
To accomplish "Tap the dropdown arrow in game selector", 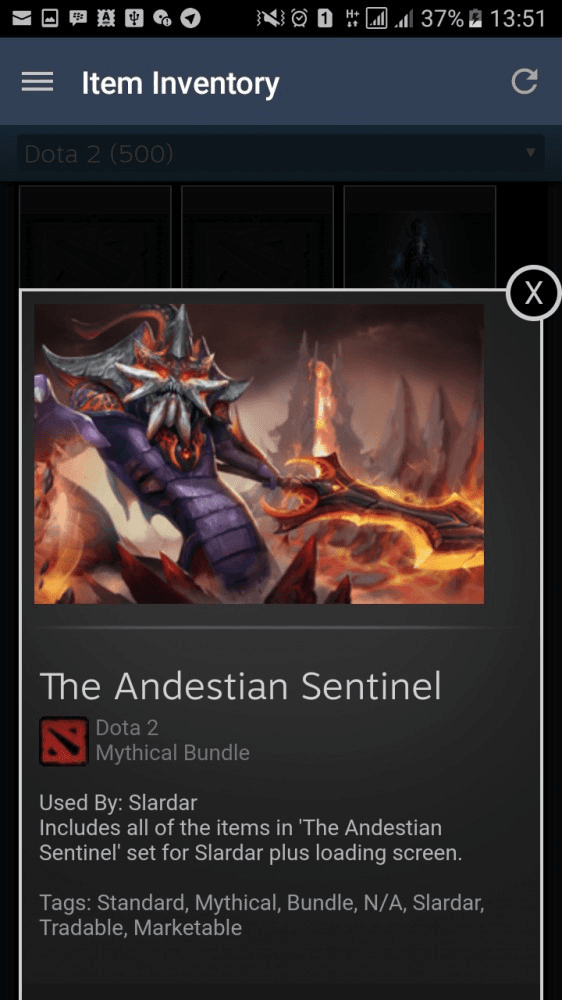I will pos(530,153).
